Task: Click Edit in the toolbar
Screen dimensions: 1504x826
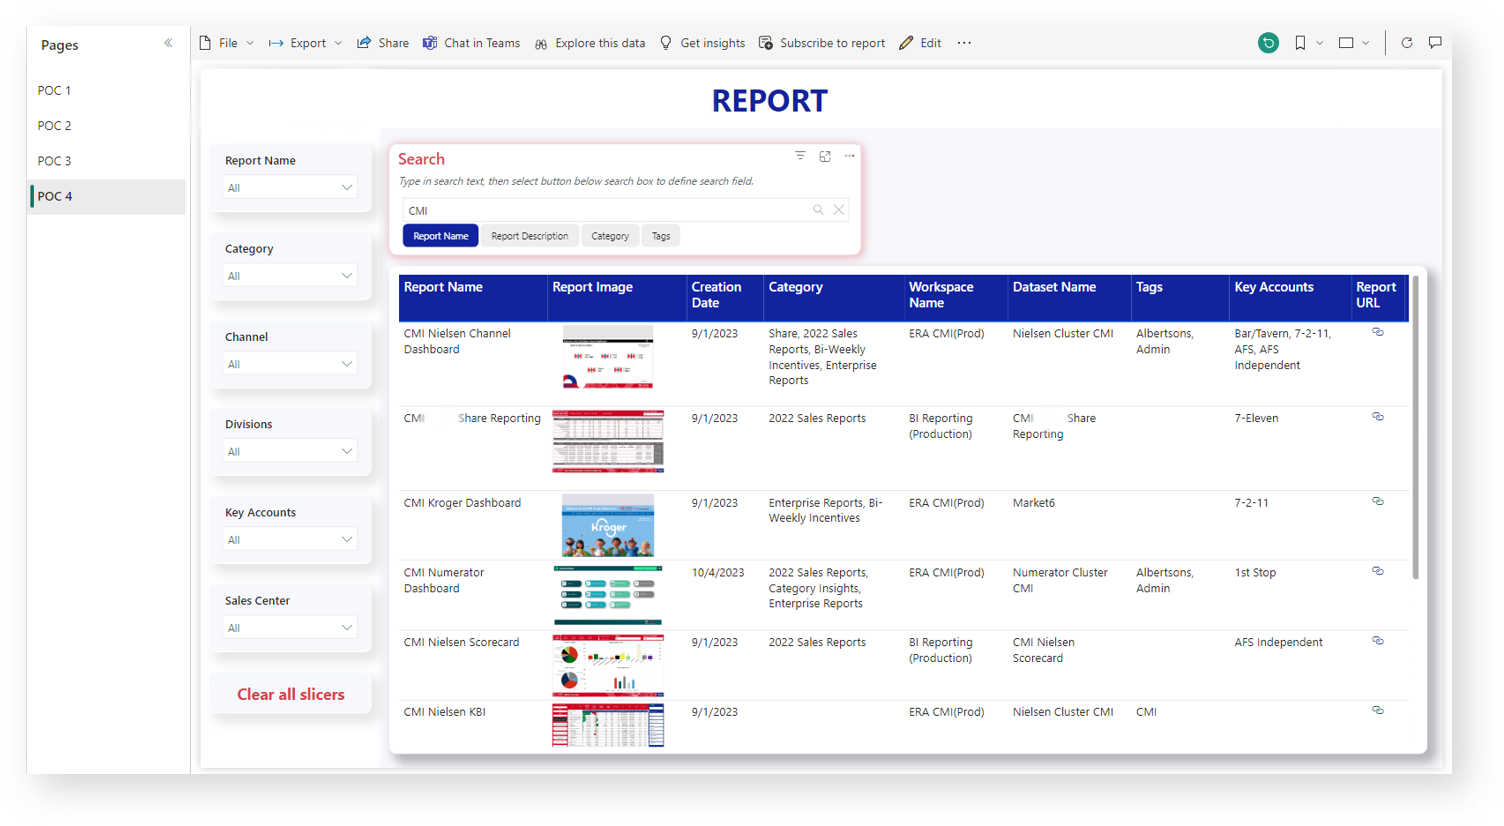Action: pyautogui.click(x=920, y=43)
